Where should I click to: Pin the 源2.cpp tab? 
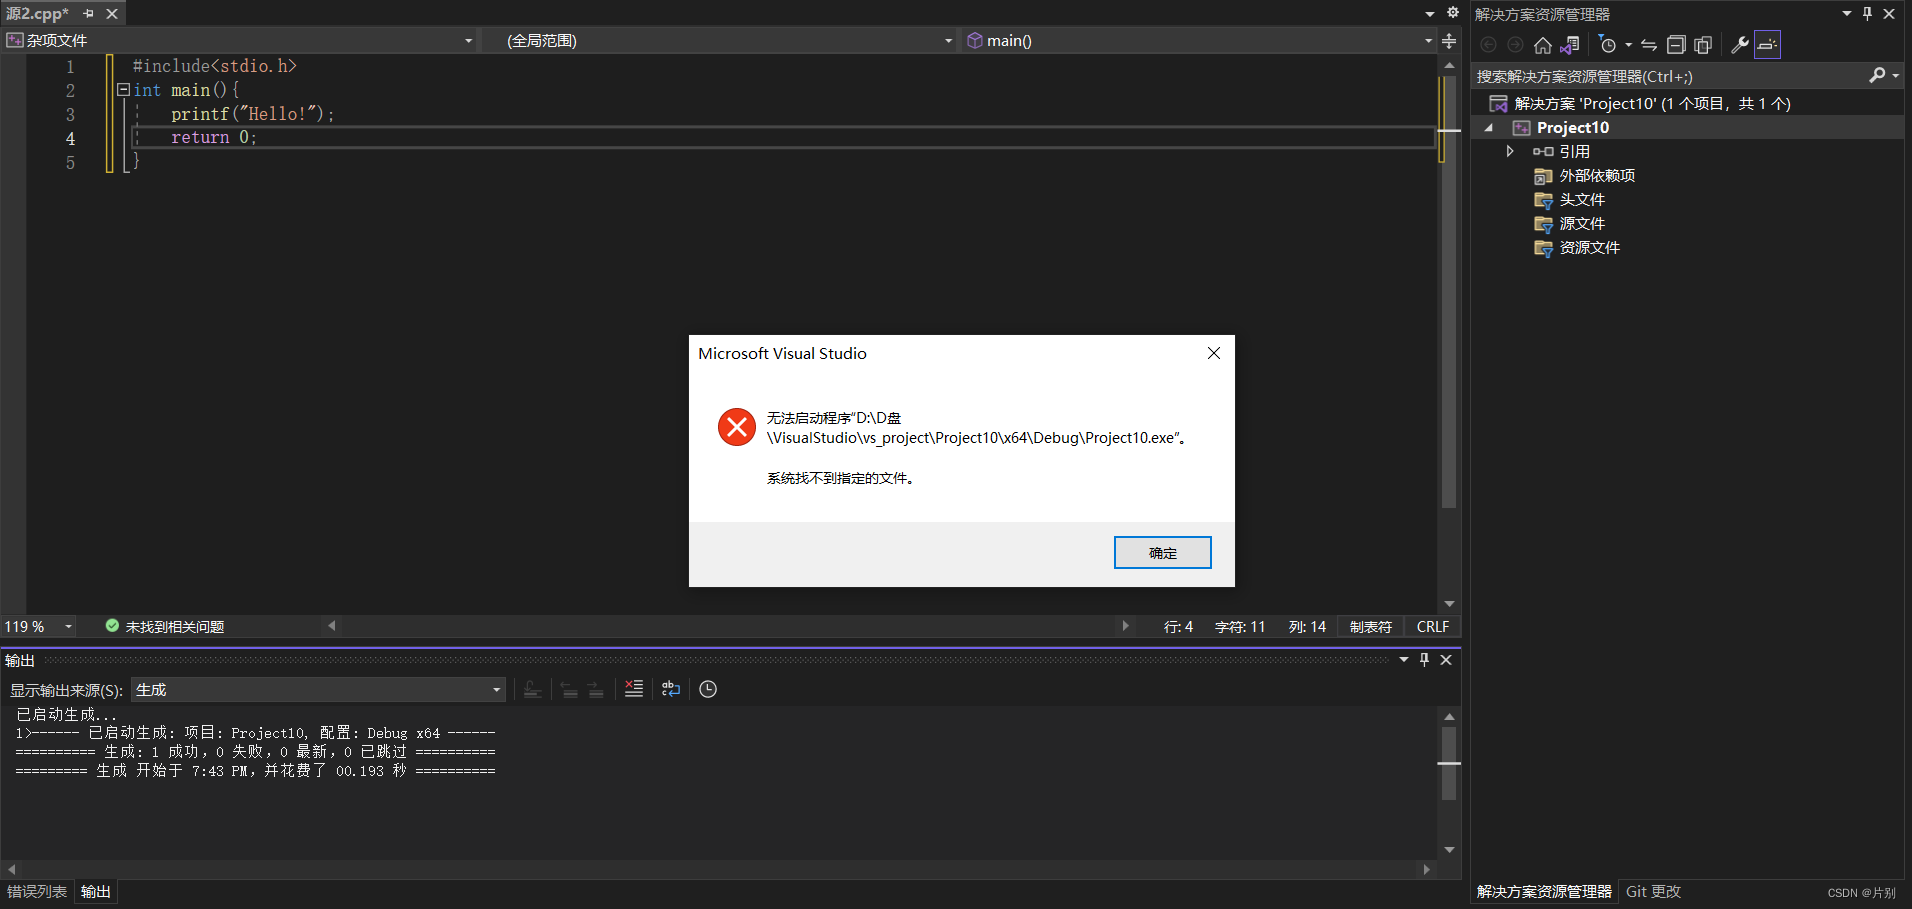pos(89,14)
